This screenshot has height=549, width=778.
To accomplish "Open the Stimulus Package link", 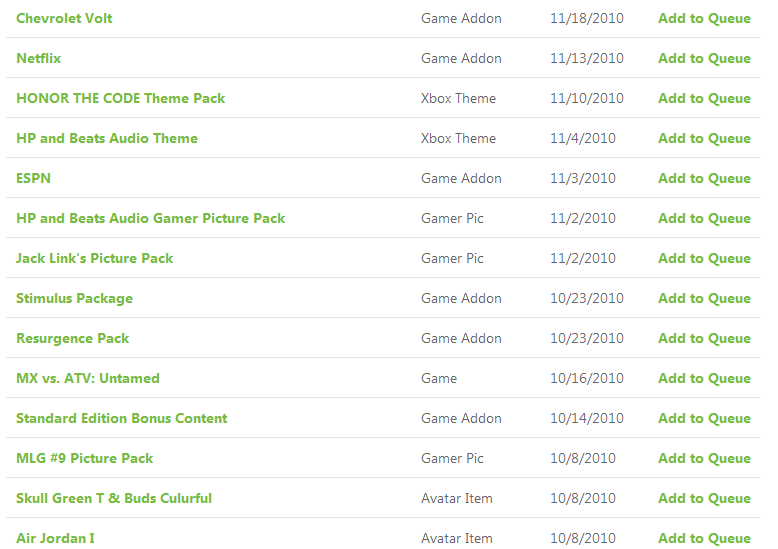I will pos(74,298).
